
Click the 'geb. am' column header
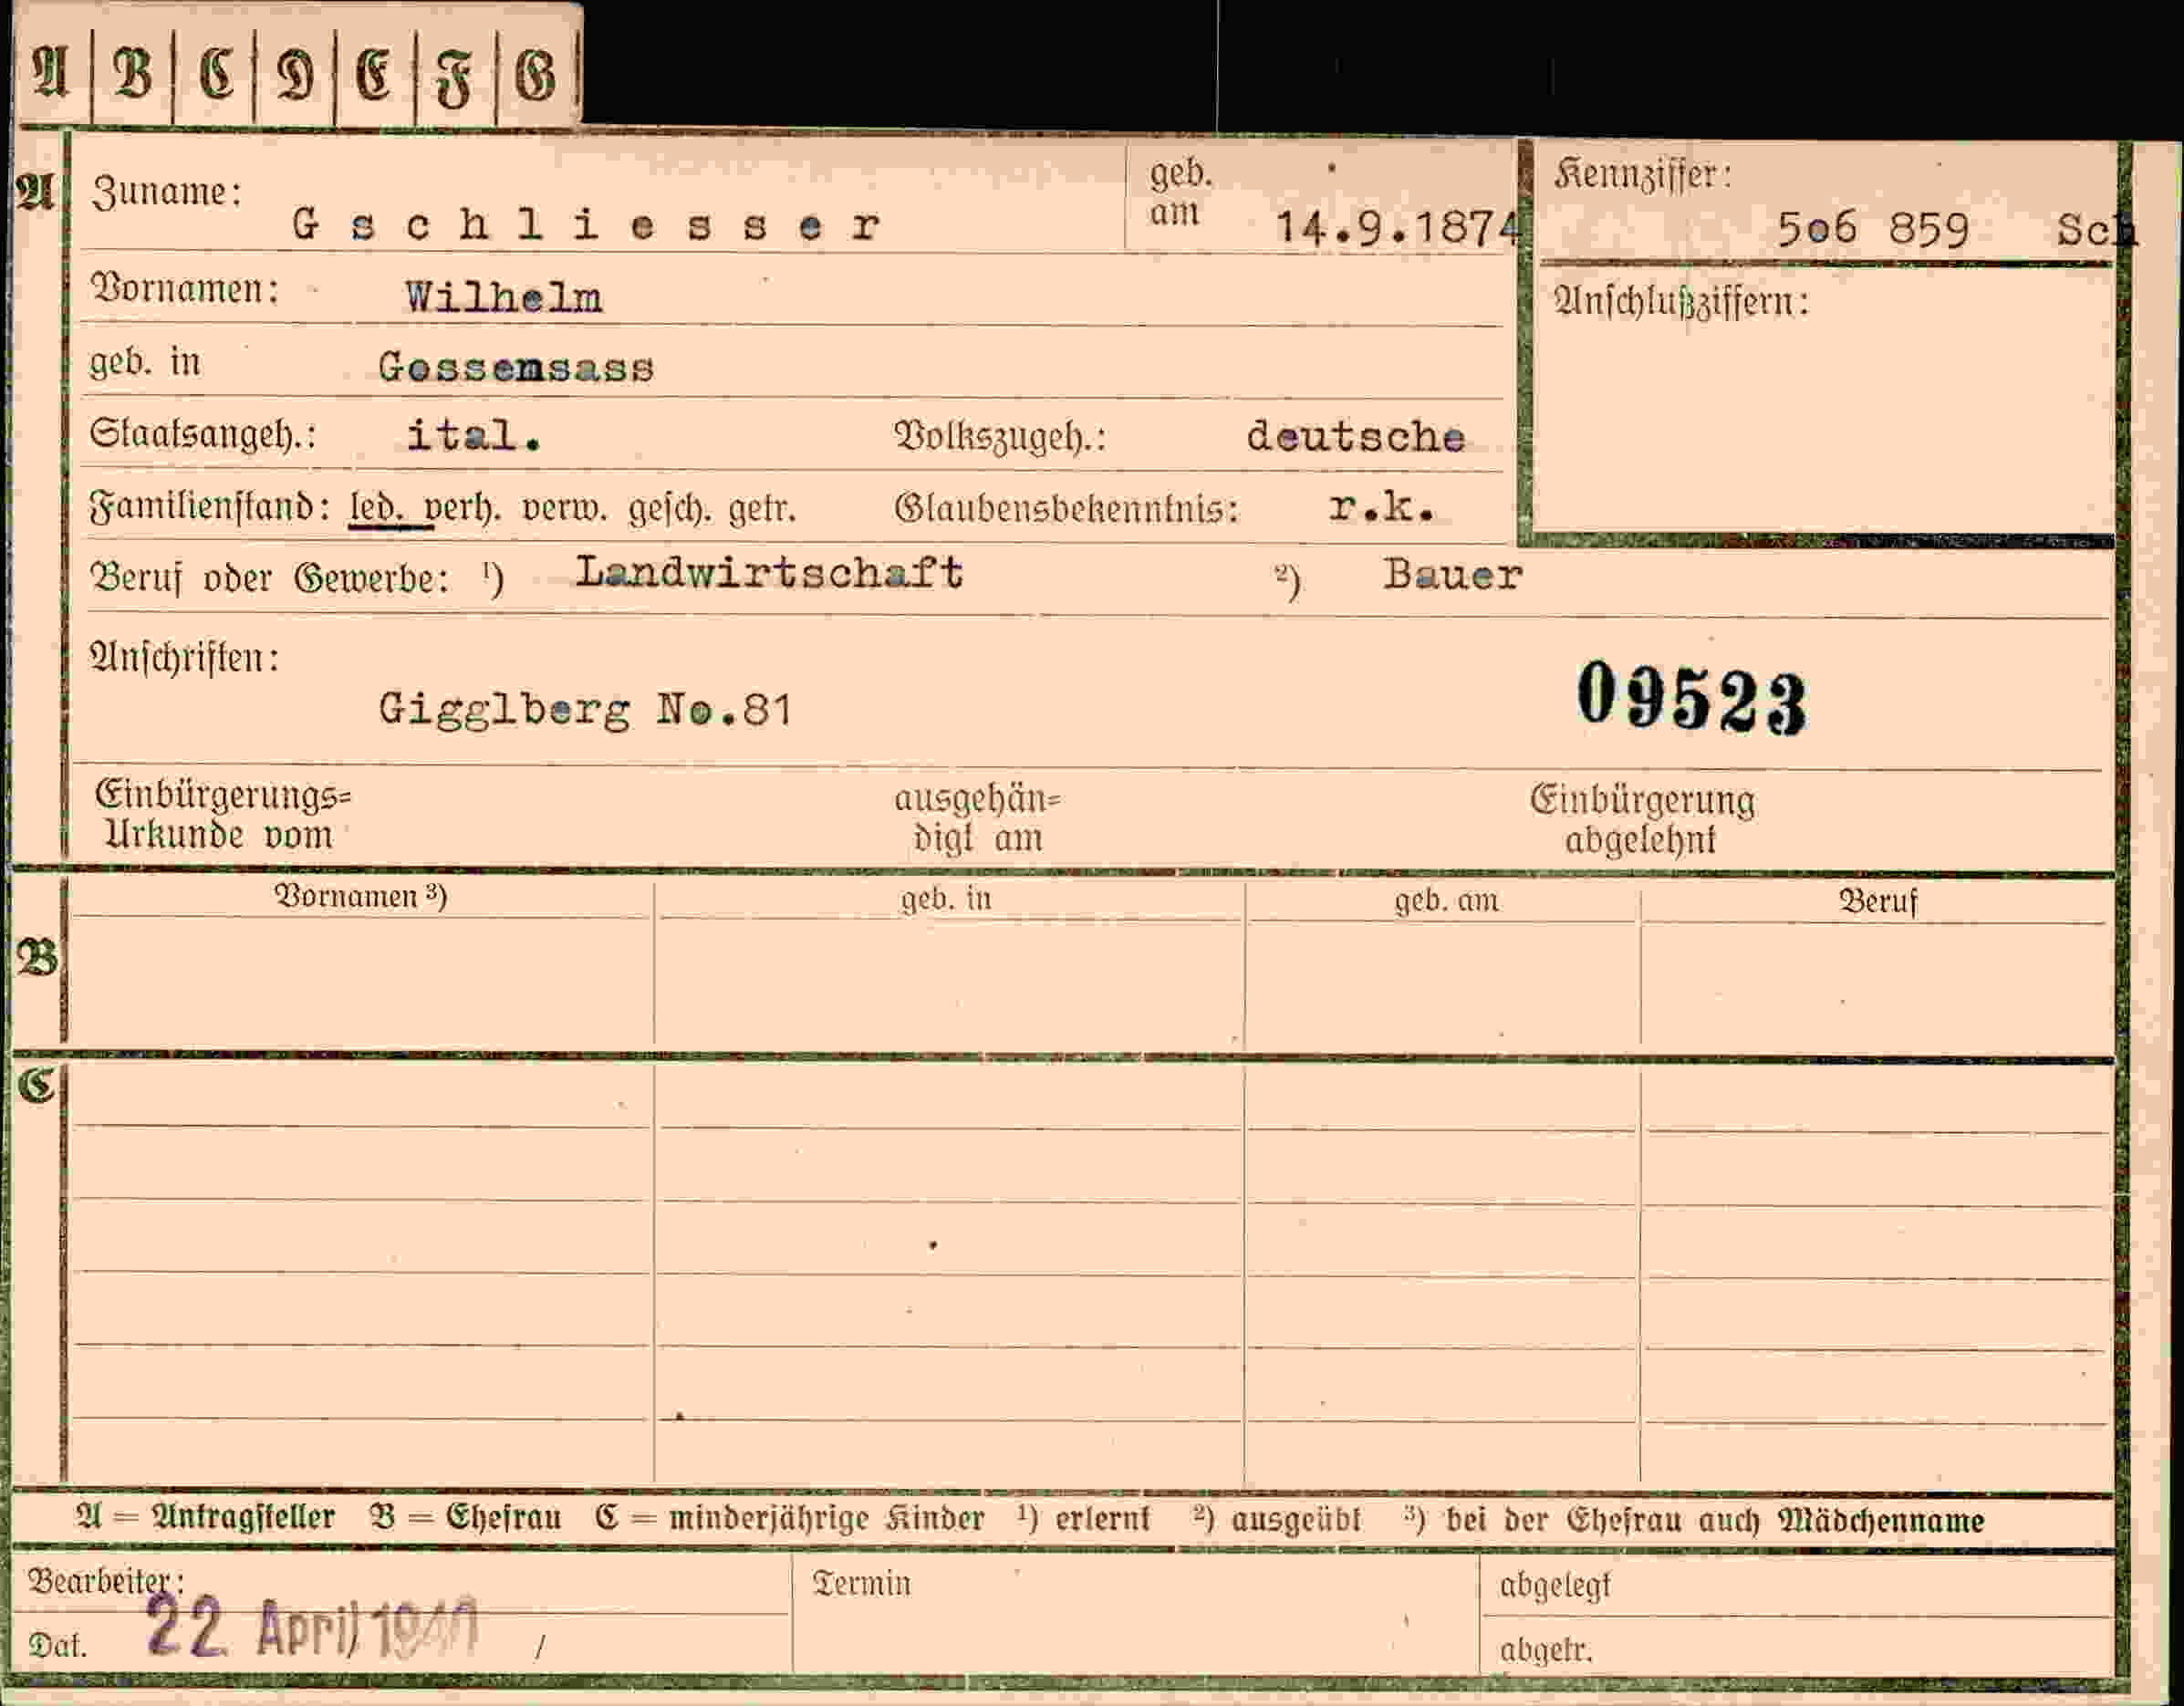click(1447, 901)
